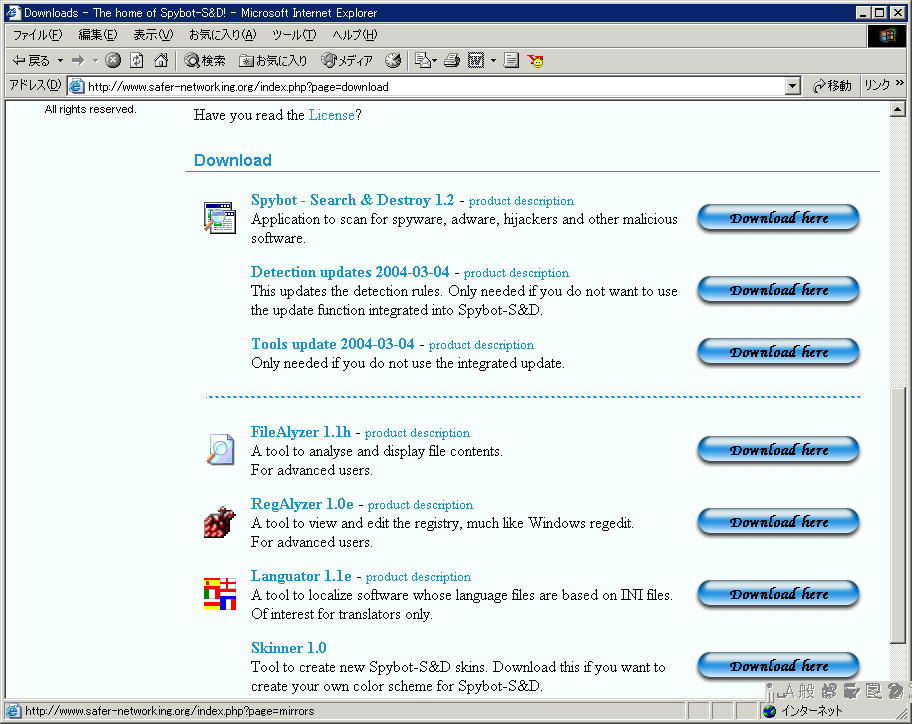Click the Discuss notepad toolbar icon
This screenshot has width=912, height=724.
(511, 60)
